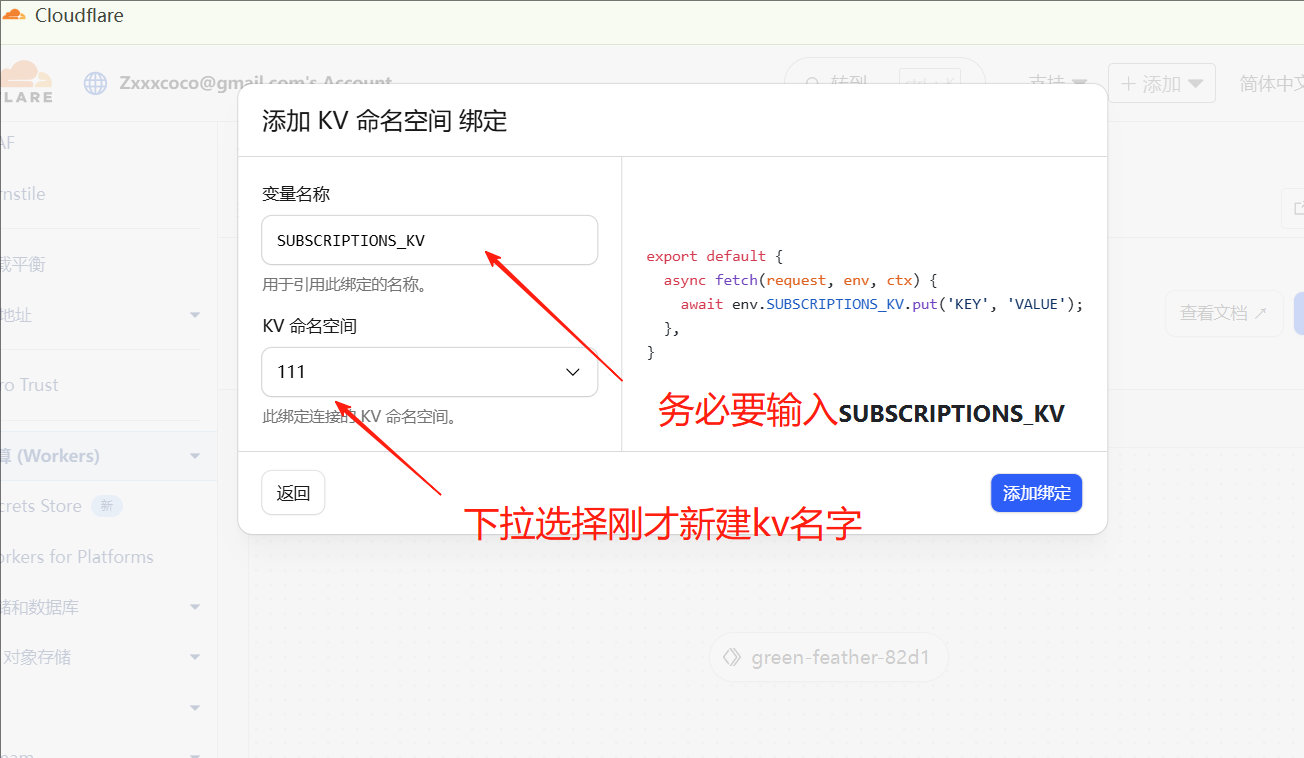Open the Zxxxcoco@gmail.com's Account link

[255, 83]
